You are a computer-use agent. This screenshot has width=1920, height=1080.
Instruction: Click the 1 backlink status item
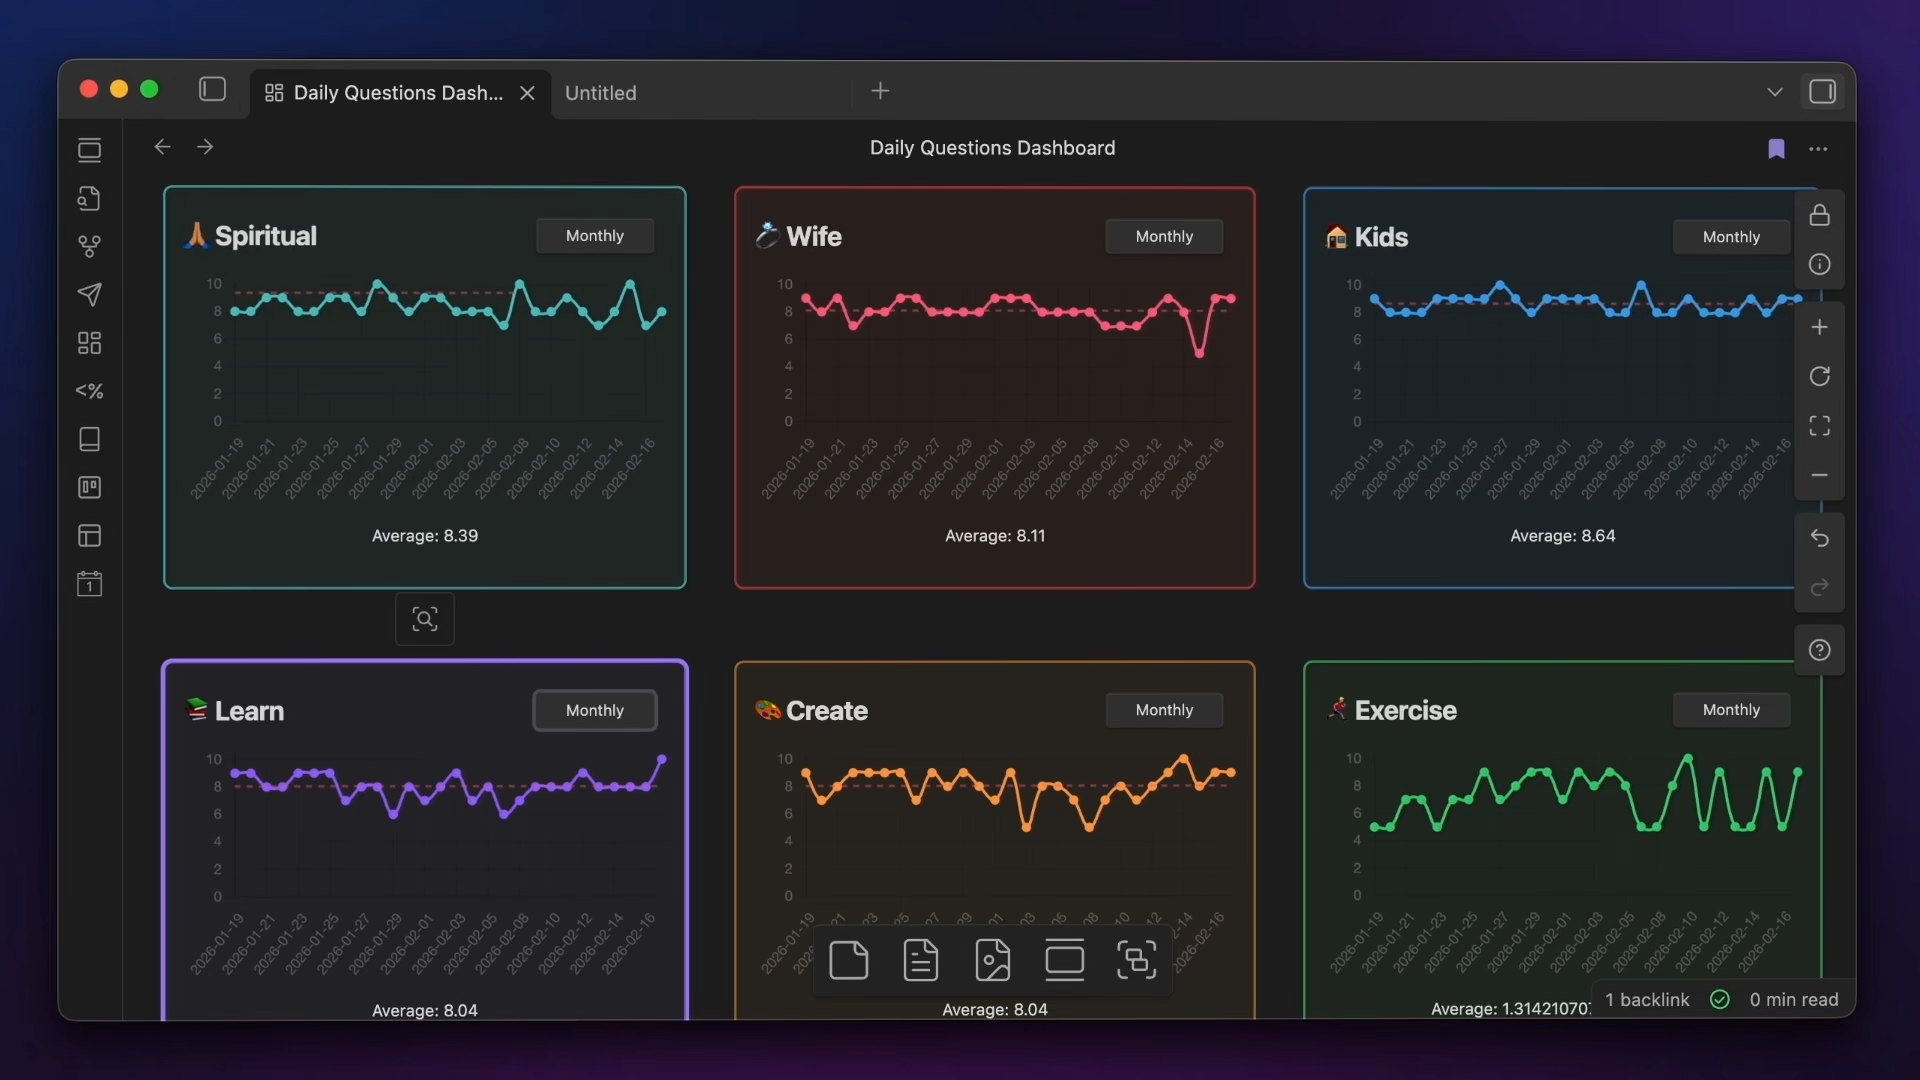[x=1646, y=1000]
